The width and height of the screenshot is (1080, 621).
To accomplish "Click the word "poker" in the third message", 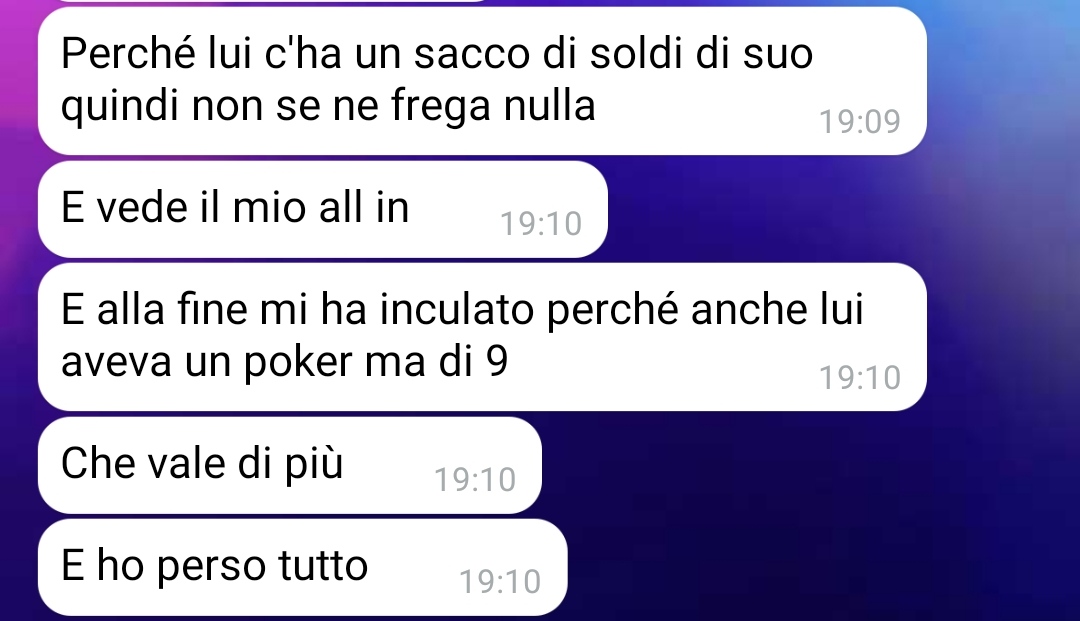I will click(x=298, y=362).
